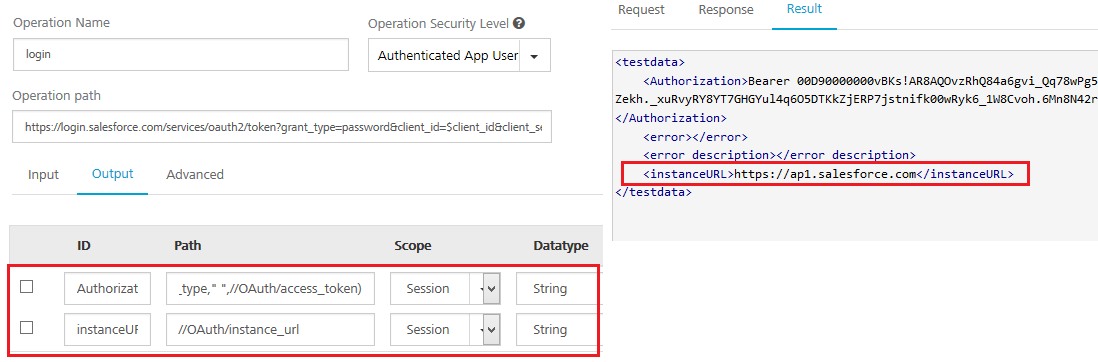
Task: Click the //OAuth/instance_url path field
Action: click(270, 329)
